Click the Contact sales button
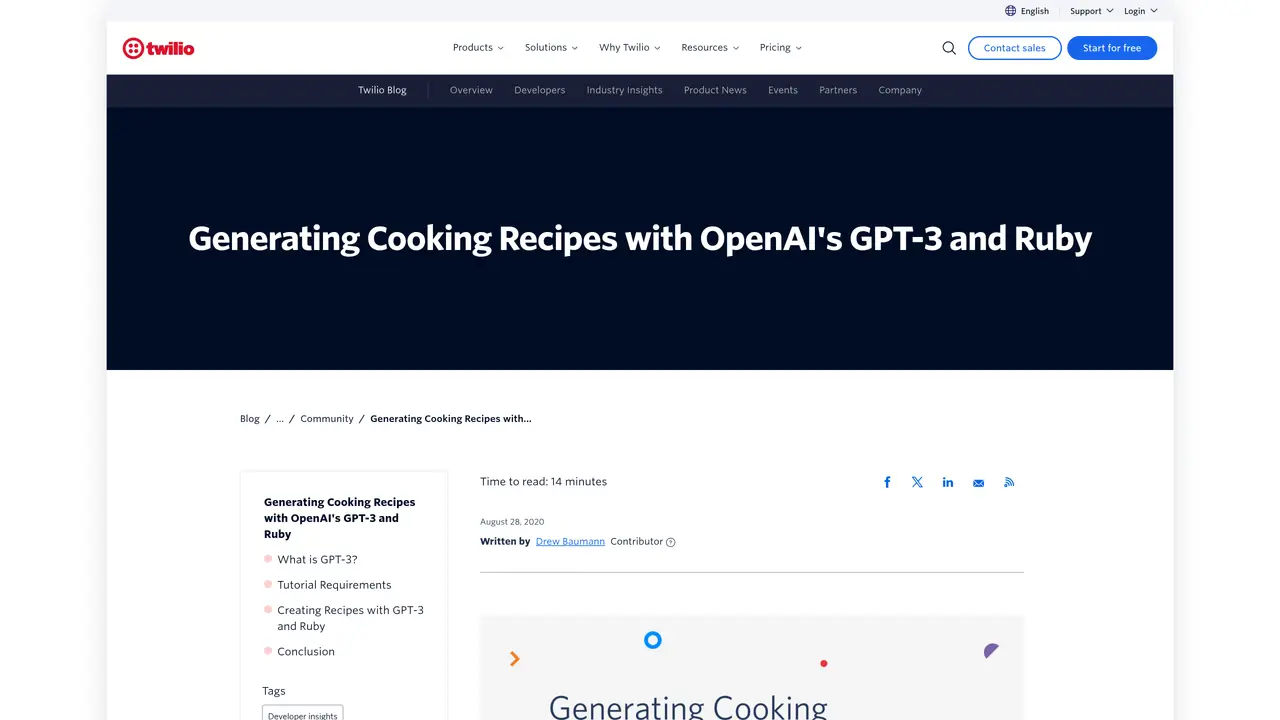 pyautogui.click(x=1015, y=48)
